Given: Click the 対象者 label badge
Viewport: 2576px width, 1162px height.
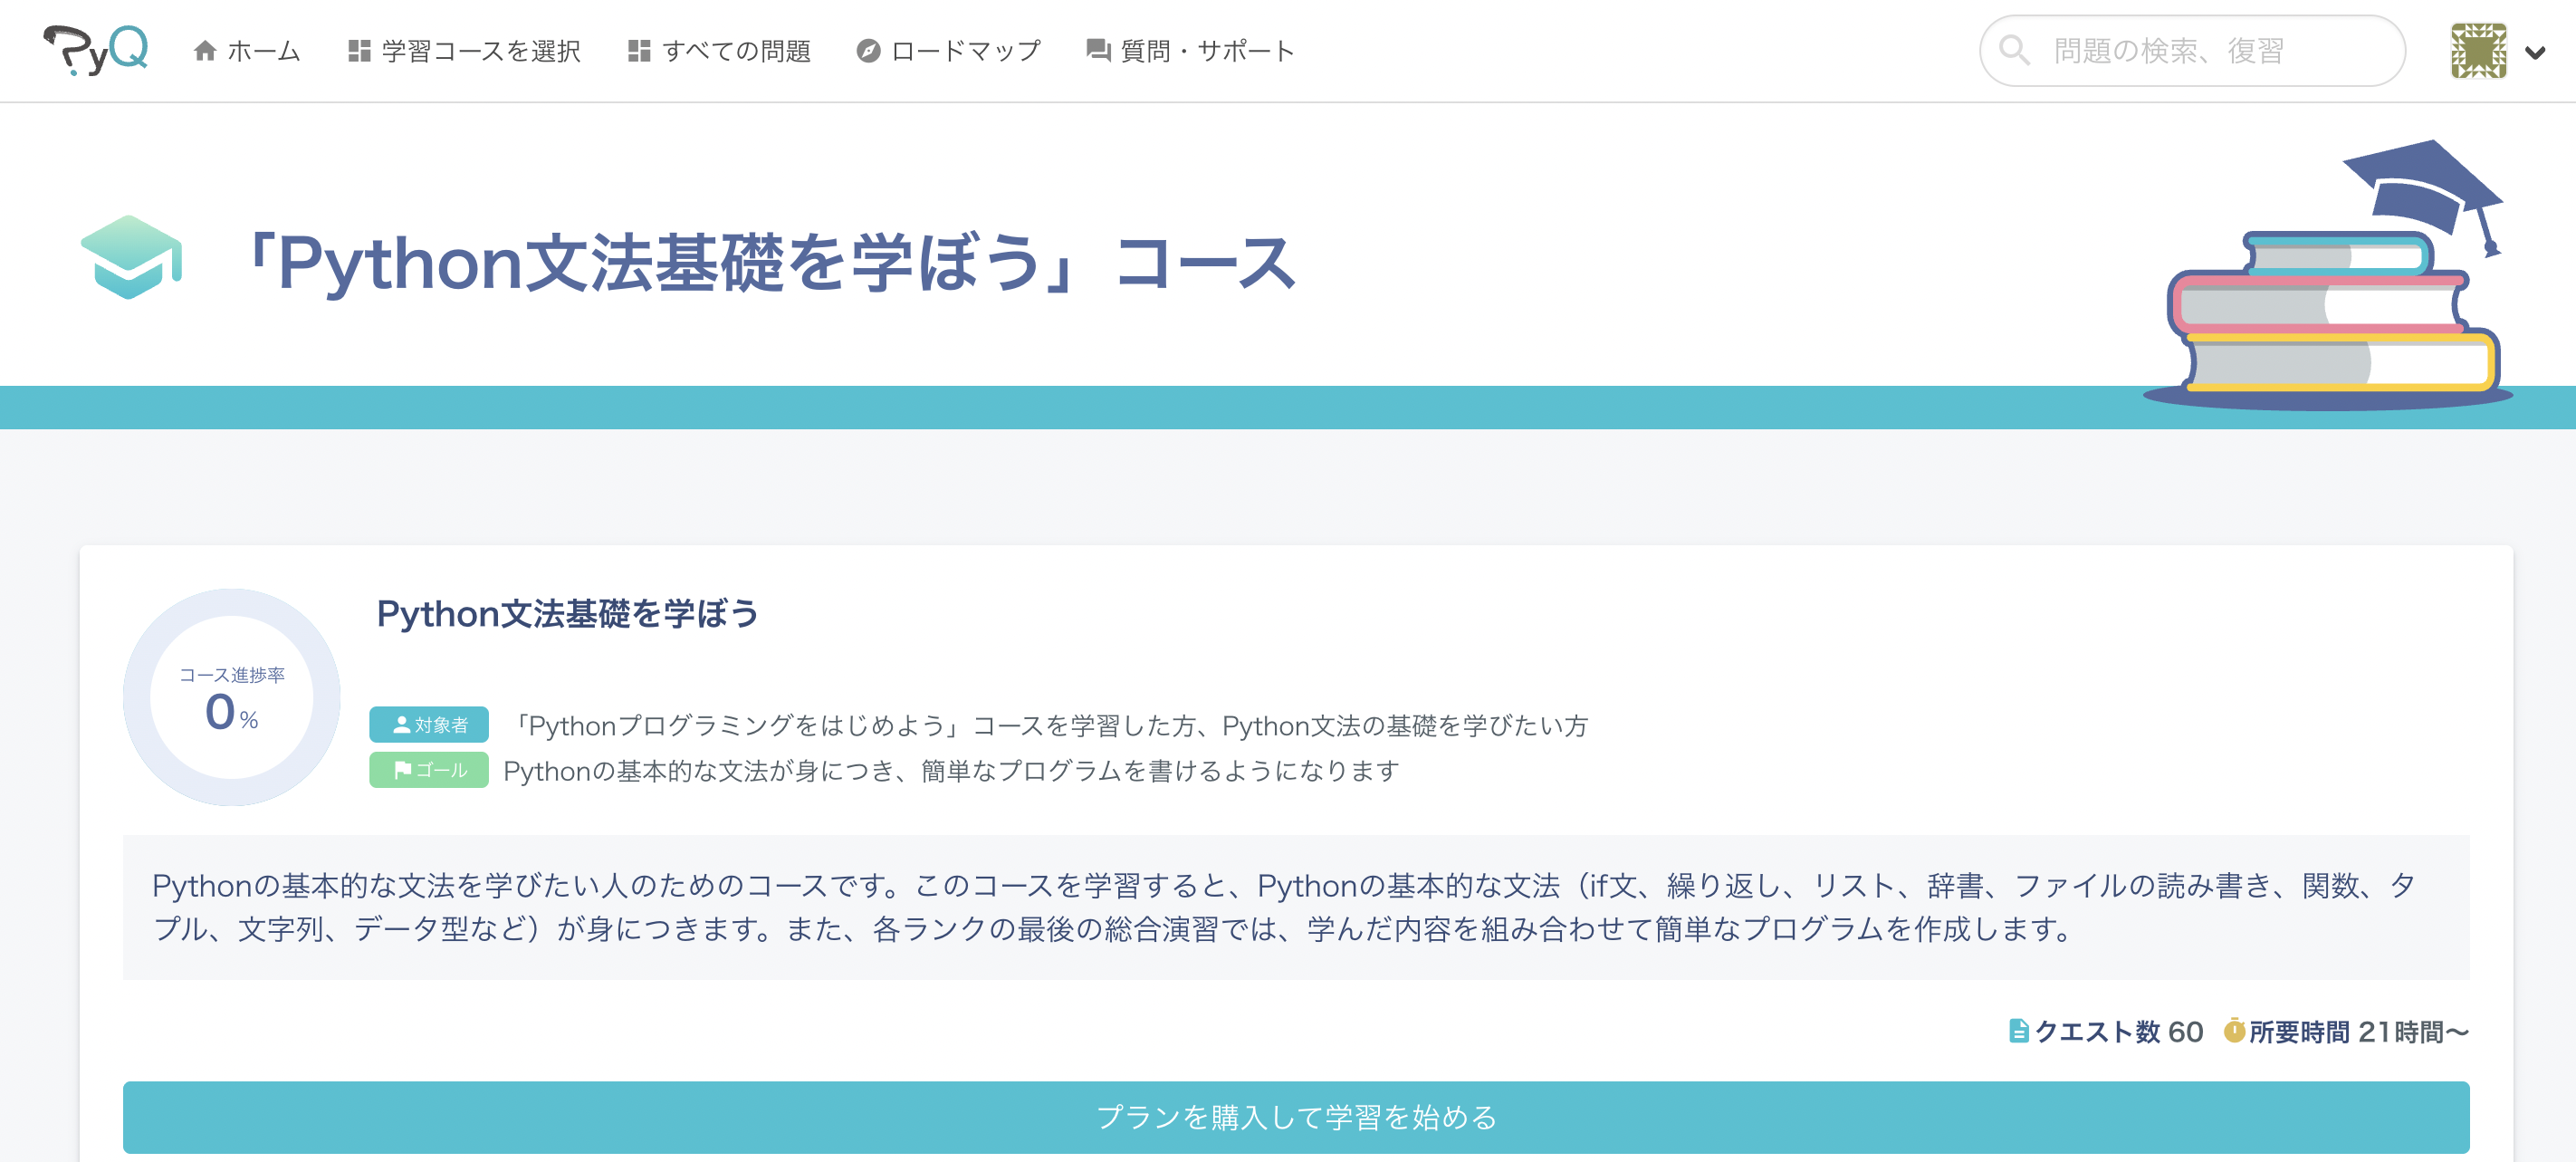Looking at the screenshot, I should [429, 724].
